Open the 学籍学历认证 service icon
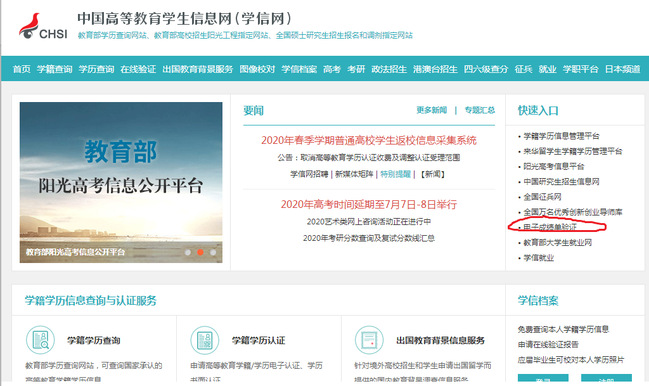The height and width of the screenshot is (386, 649). [204, 340]
